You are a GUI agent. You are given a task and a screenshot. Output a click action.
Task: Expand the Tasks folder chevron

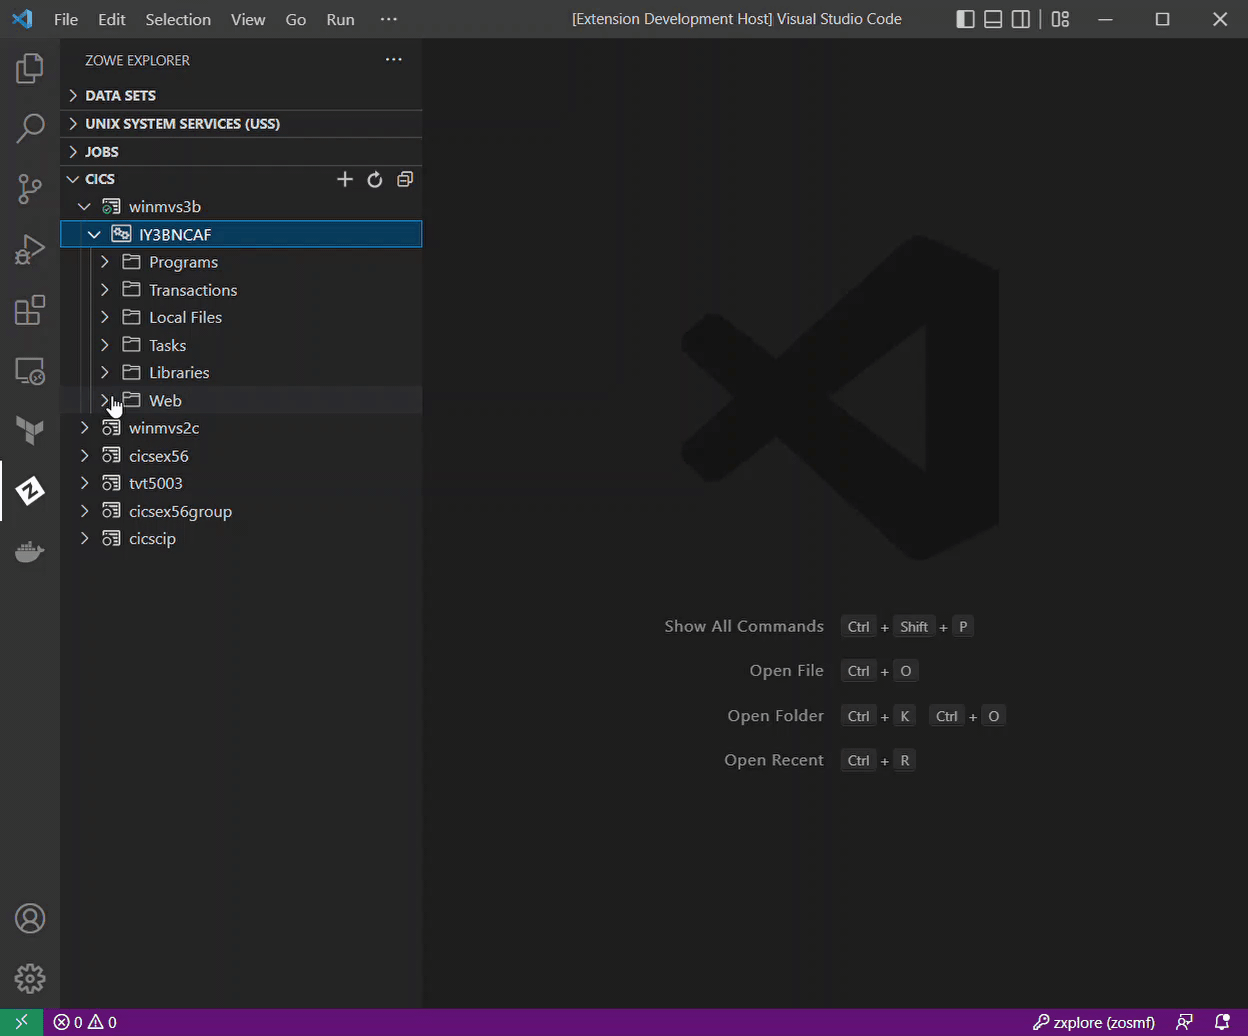(x=105, y=345)
